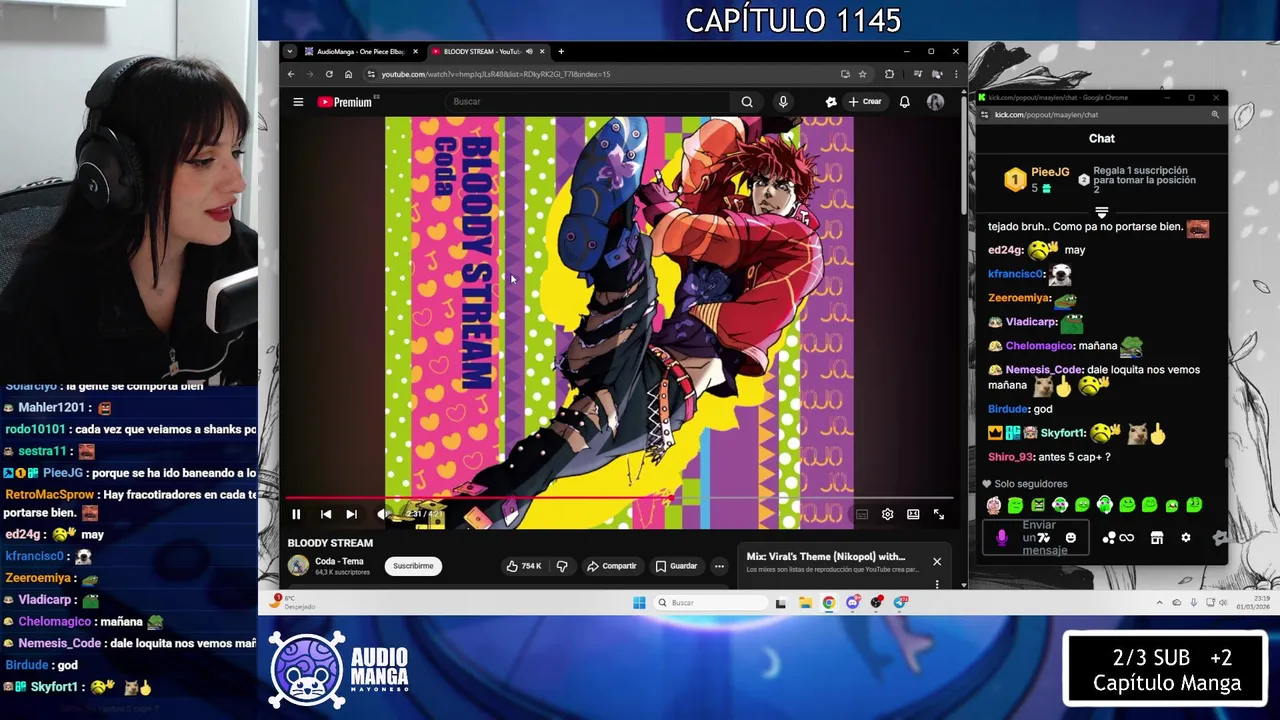Enter fullscreen on YouTube player

click(x=939, y=514)
